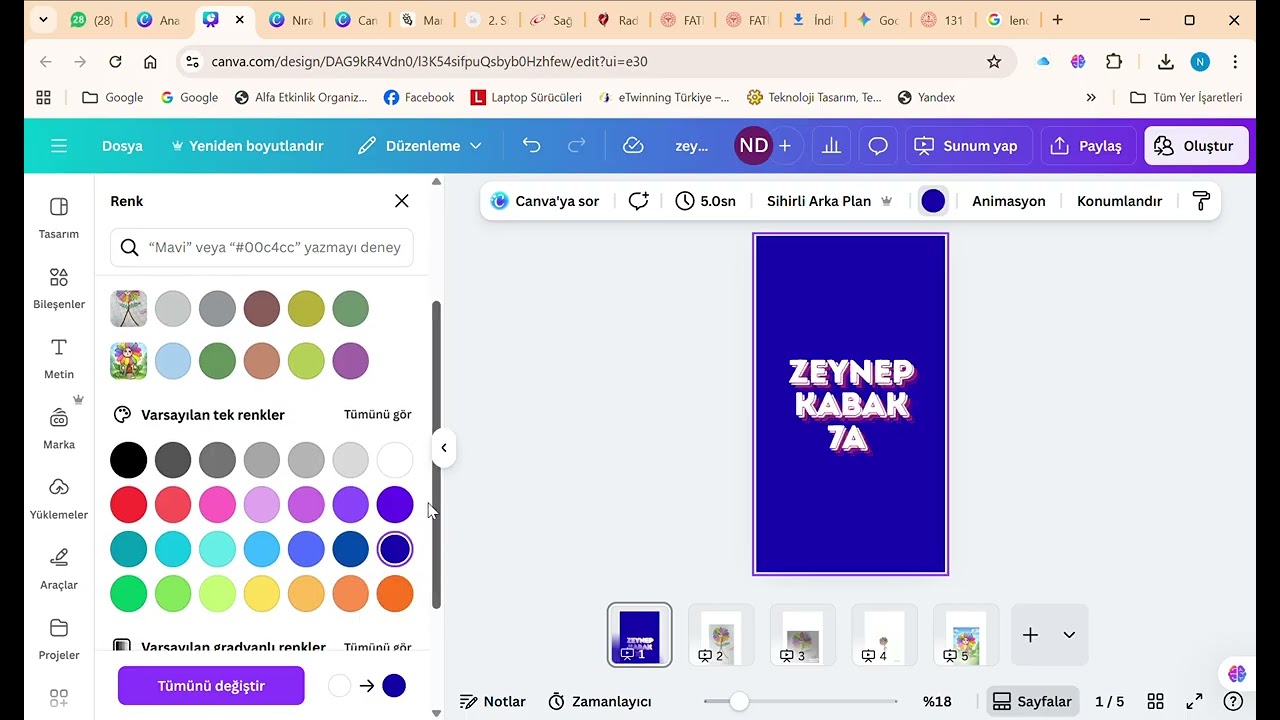This screenshot has height=720, width=1280.
Task: Toggle the Sayfalar pages view
Action: pos(1032,701)
